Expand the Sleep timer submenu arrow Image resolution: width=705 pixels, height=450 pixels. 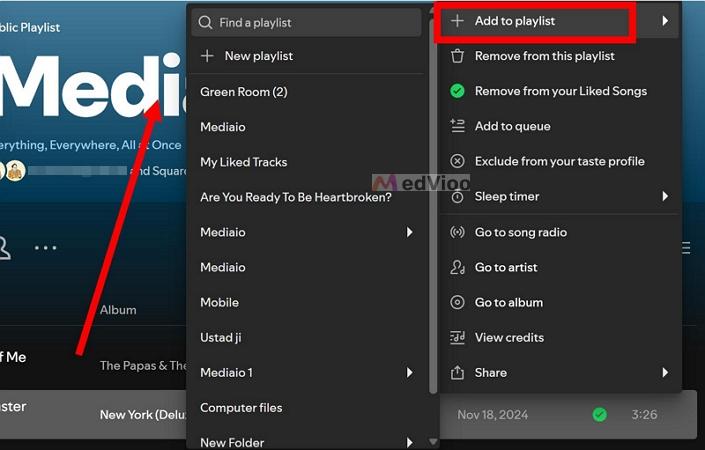point(665,196)
